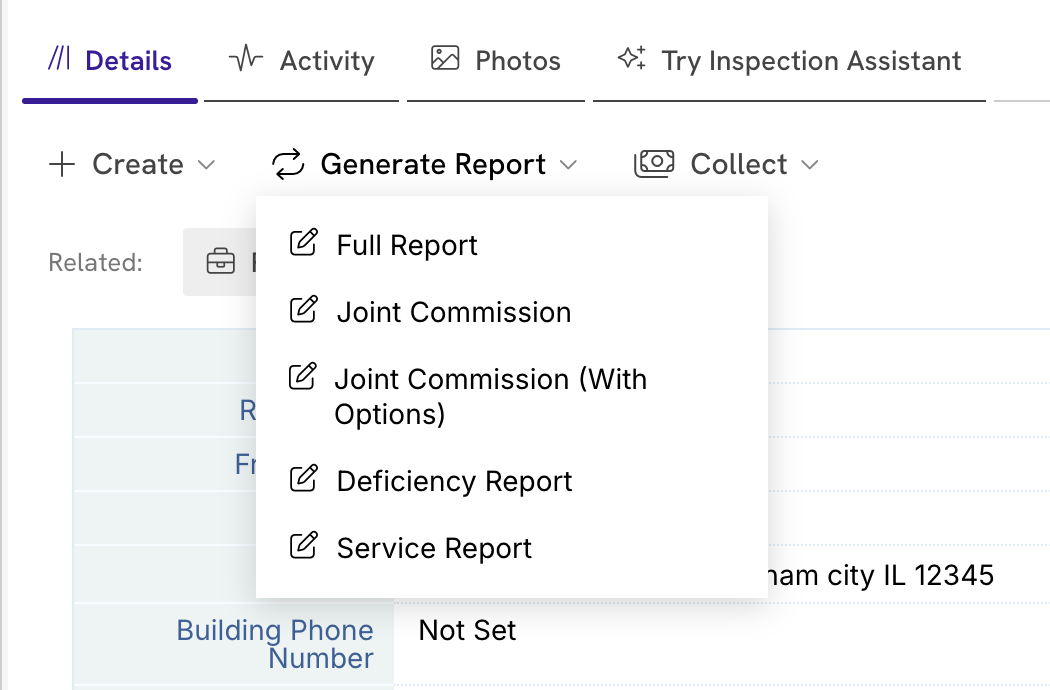Open the Collect dropdown

click(727, 164)
